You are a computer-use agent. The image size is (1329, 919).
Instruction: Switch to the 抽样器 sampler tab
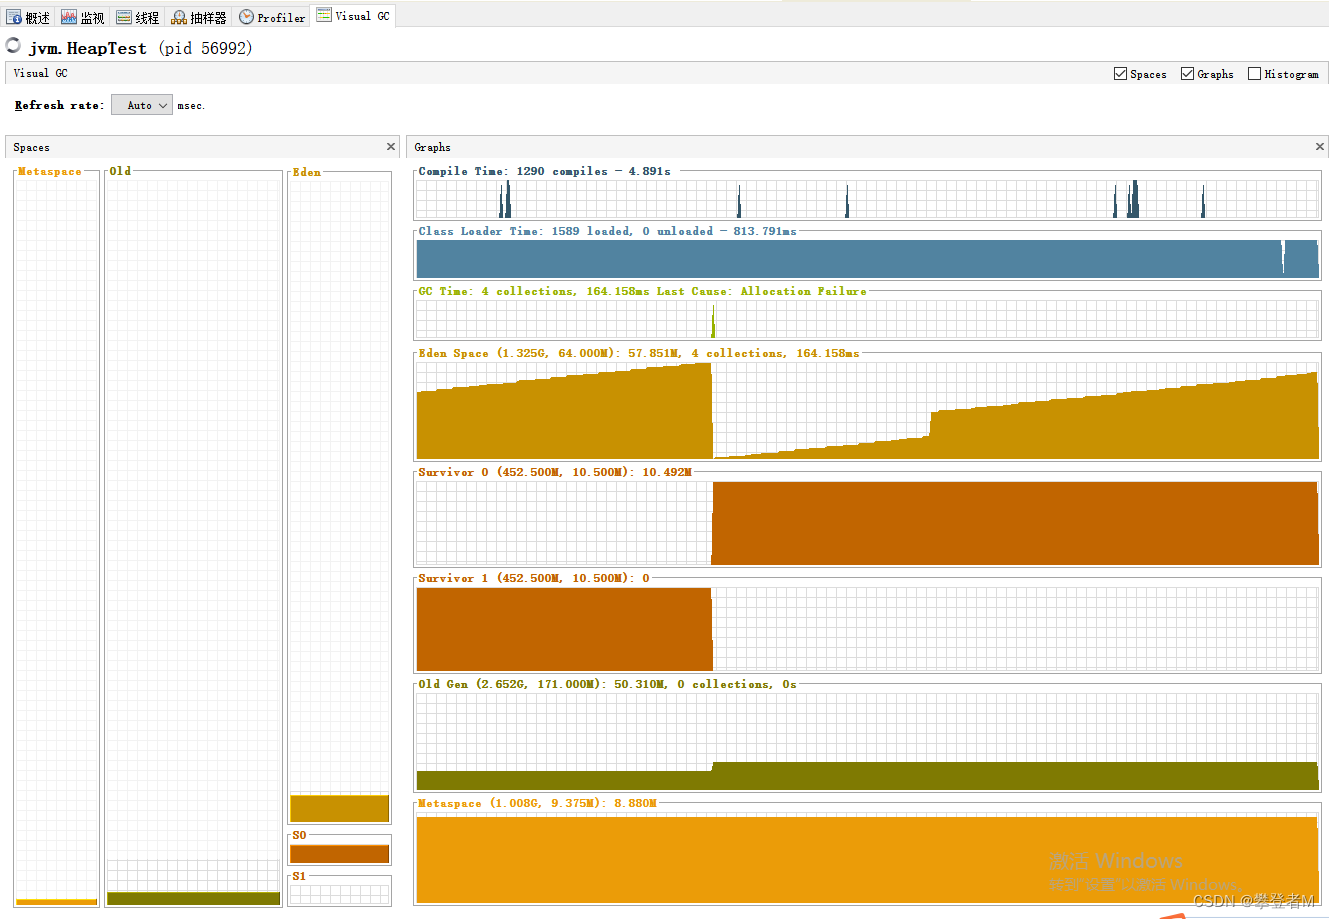pyautogui.click(x=199, y=17)
